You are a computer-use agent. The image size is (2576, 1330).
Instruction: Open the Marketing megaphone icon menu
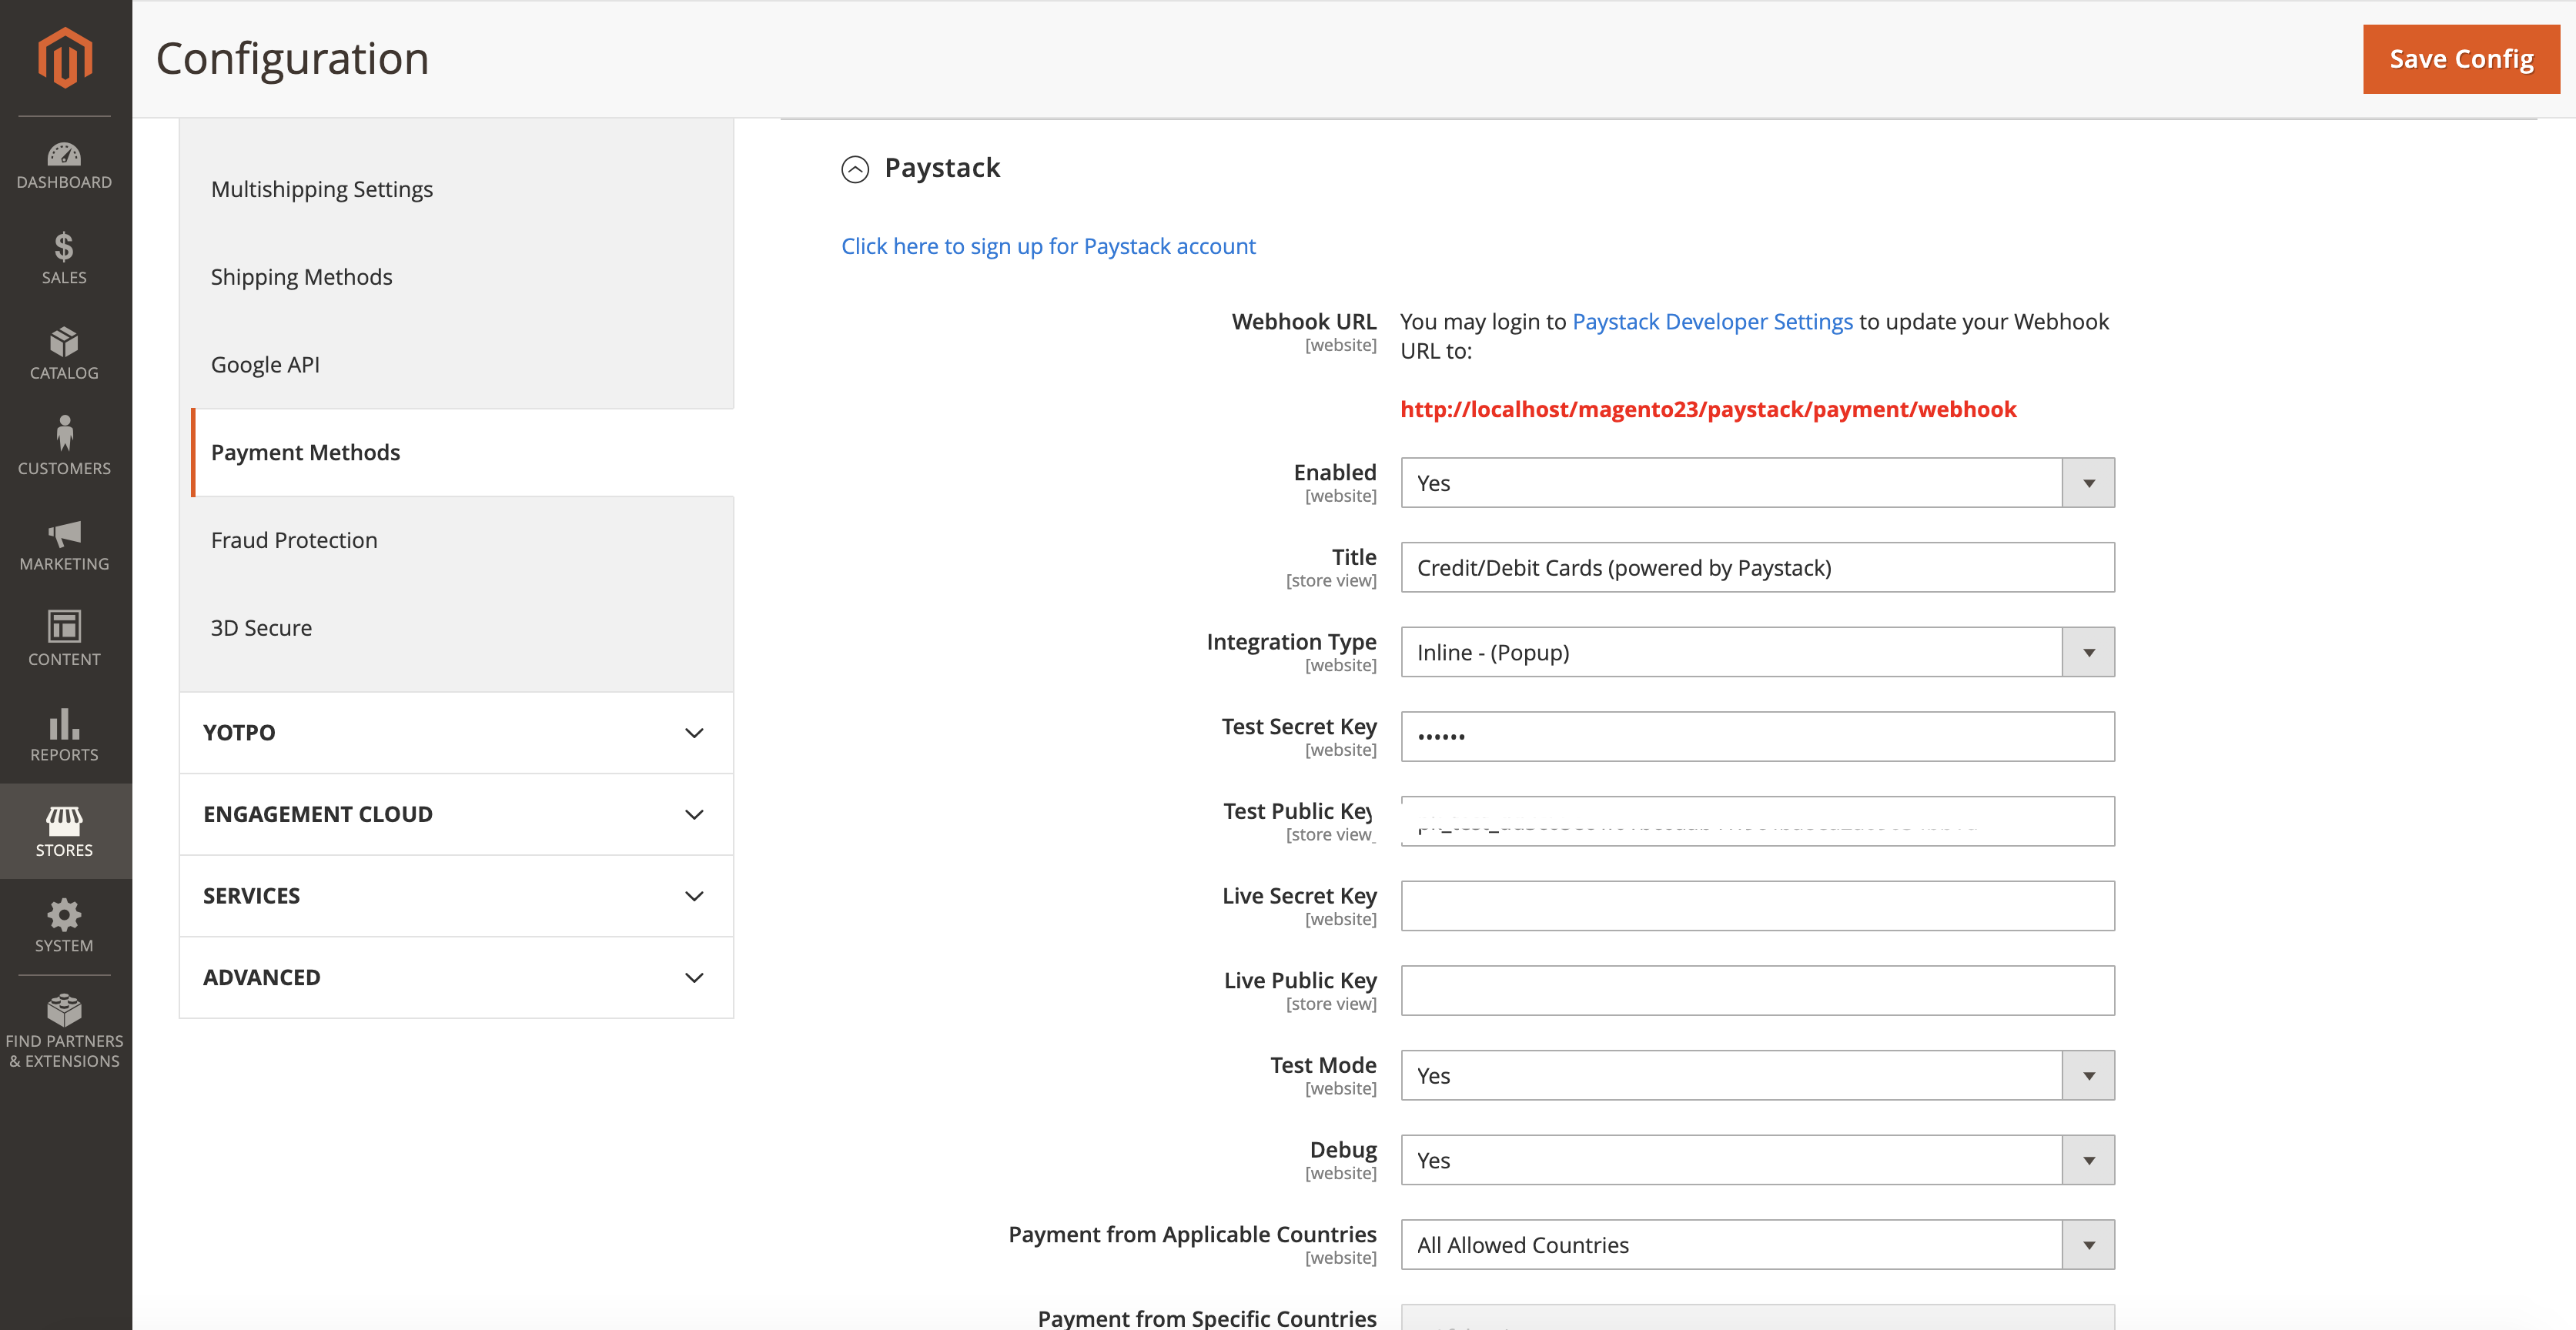(x=64, y=544)
